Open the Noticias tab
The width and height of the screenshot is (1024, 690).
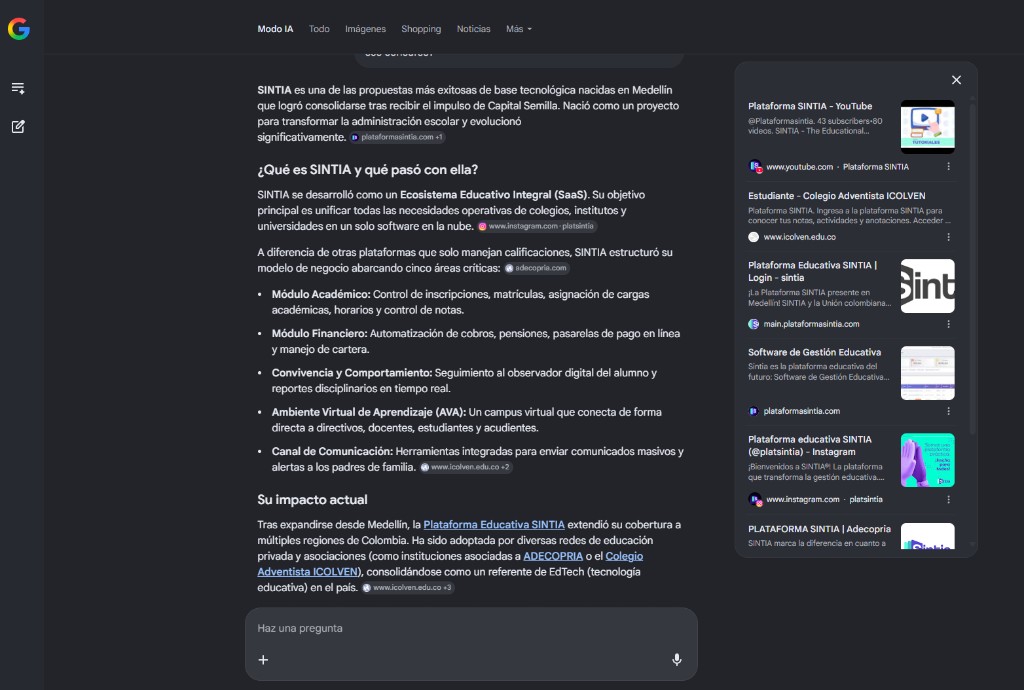click(473, 29)
